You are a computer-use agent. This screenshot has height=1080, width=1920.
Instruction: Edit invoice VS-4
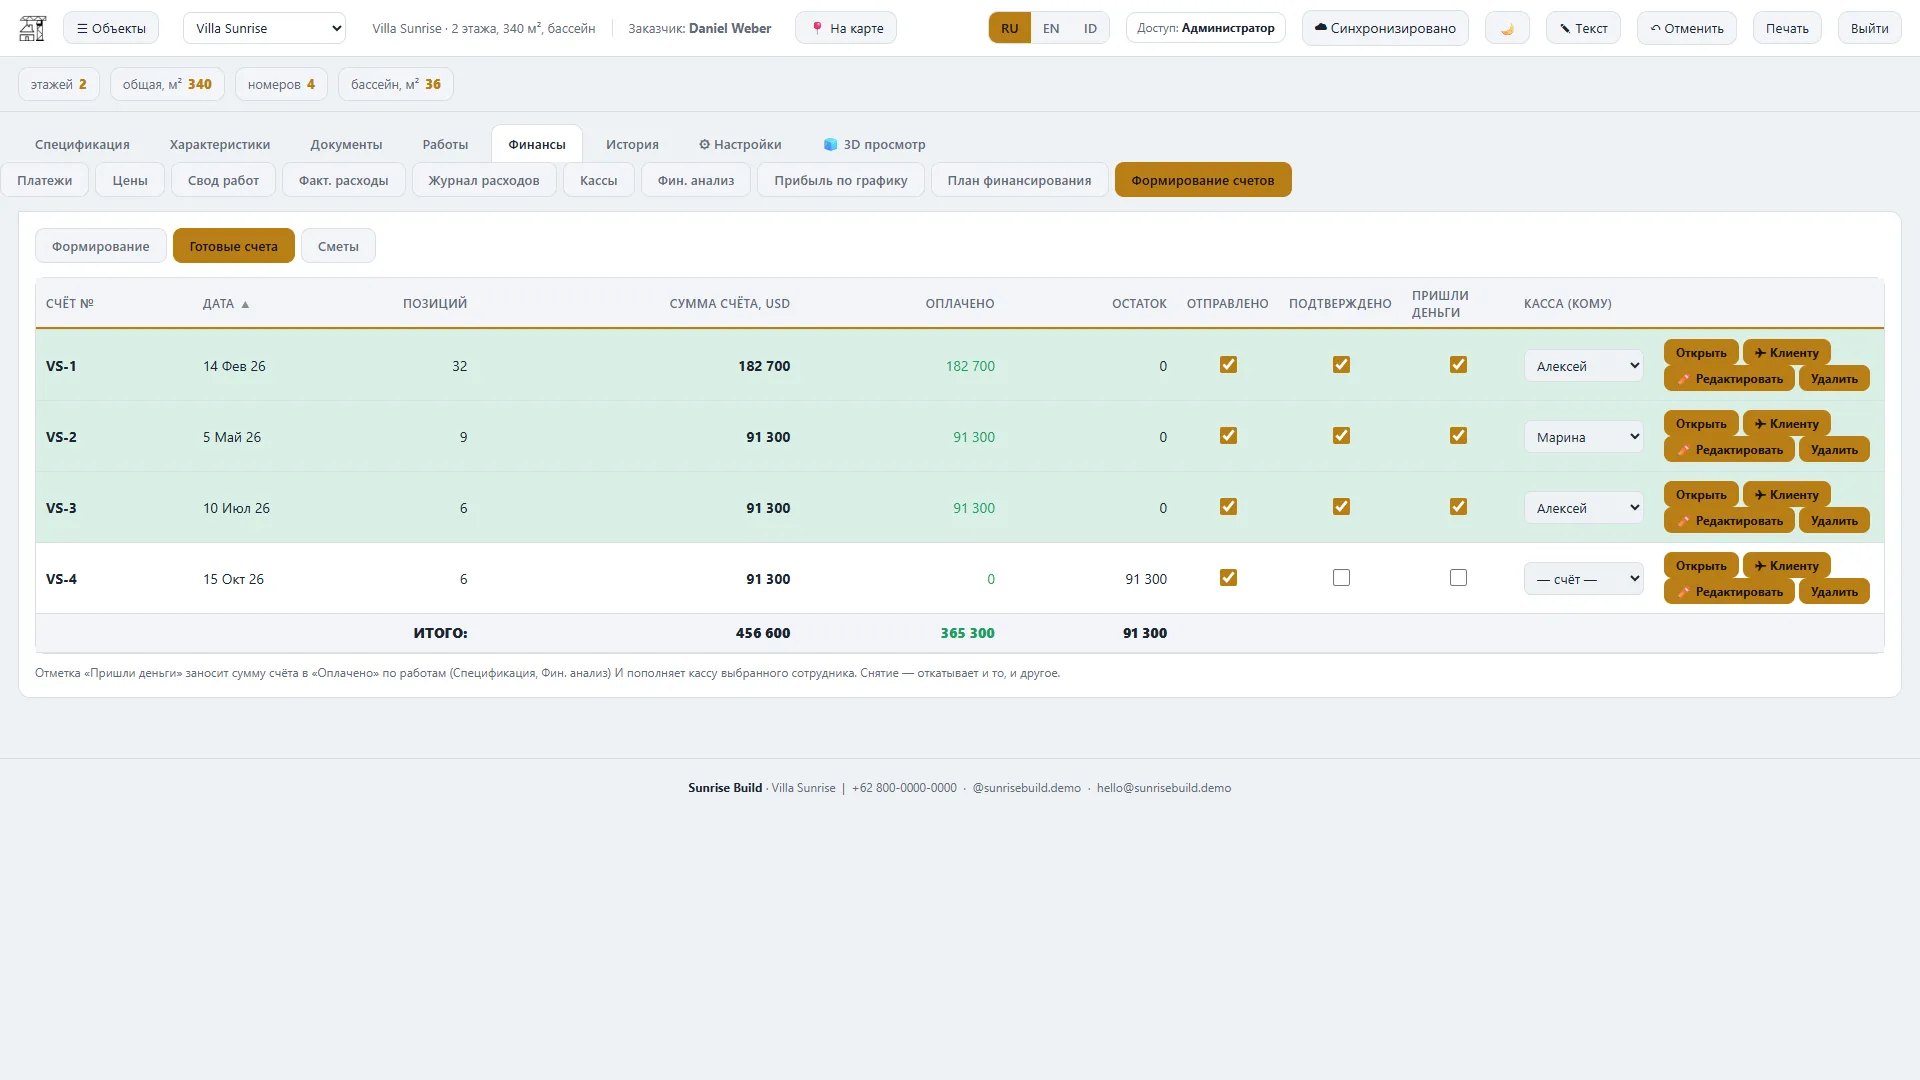[x=1729, y=591]
